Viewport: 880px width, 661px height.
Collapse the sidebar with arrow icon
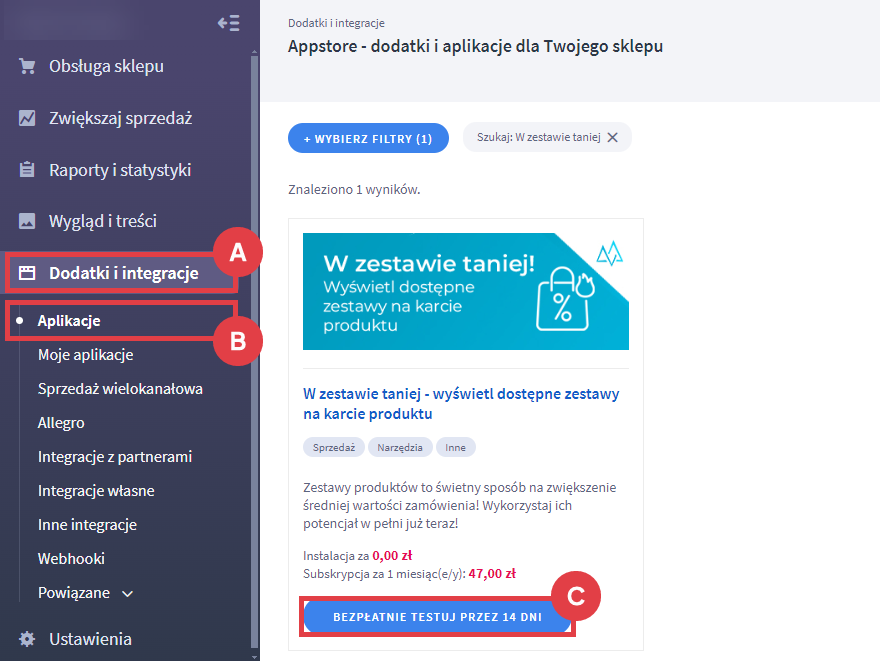pos(228,23)
